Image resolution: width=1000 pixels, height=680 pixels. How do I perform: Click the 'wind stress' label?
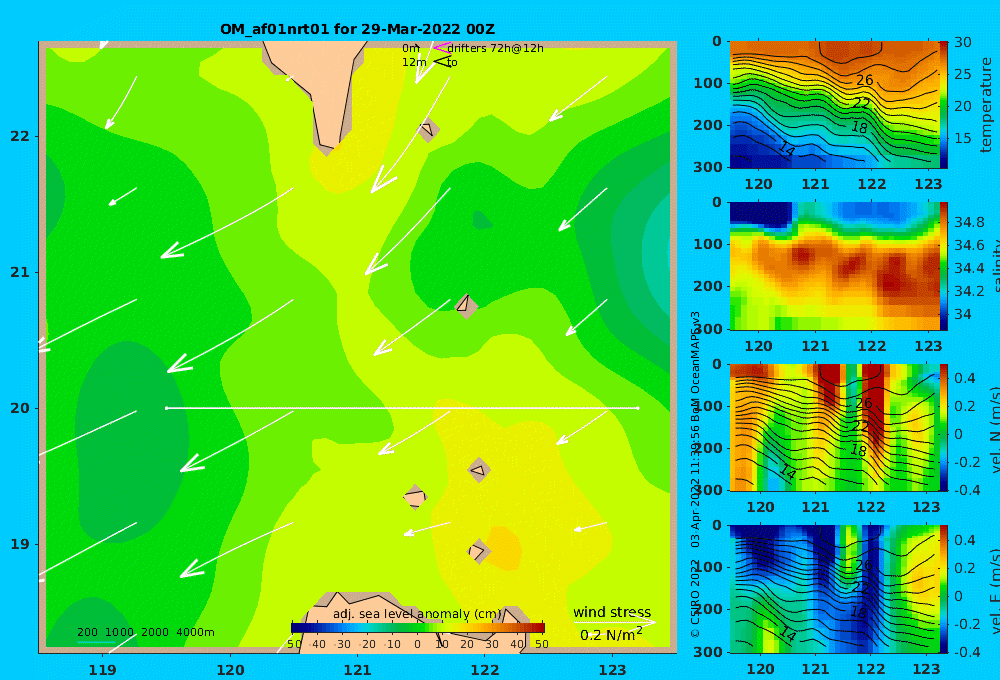coord(612,612)
